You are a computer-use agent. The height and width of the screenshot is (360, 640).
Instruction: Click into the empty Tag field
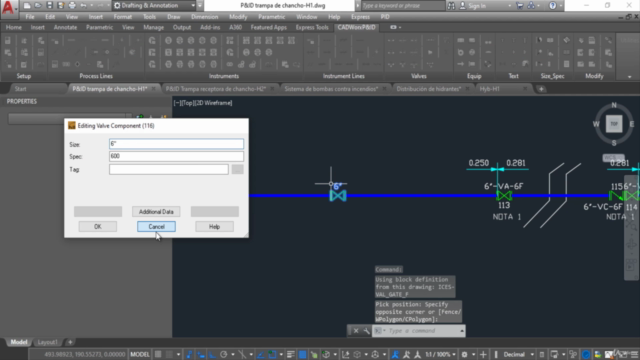point(169,169)
